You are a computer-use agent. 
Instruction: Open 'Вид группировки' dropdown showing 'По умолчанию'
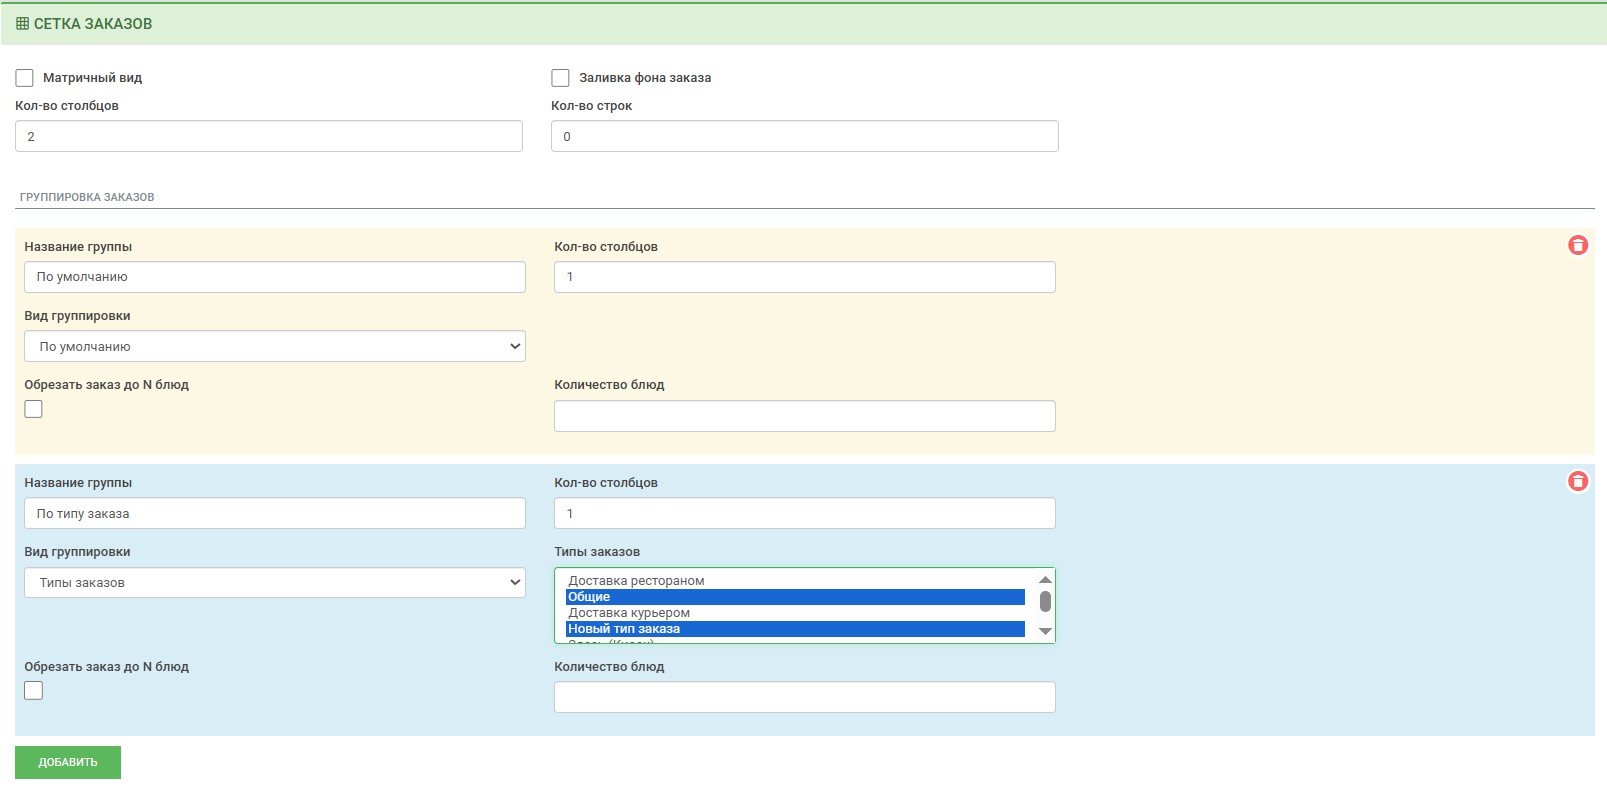tap(274, 347)
